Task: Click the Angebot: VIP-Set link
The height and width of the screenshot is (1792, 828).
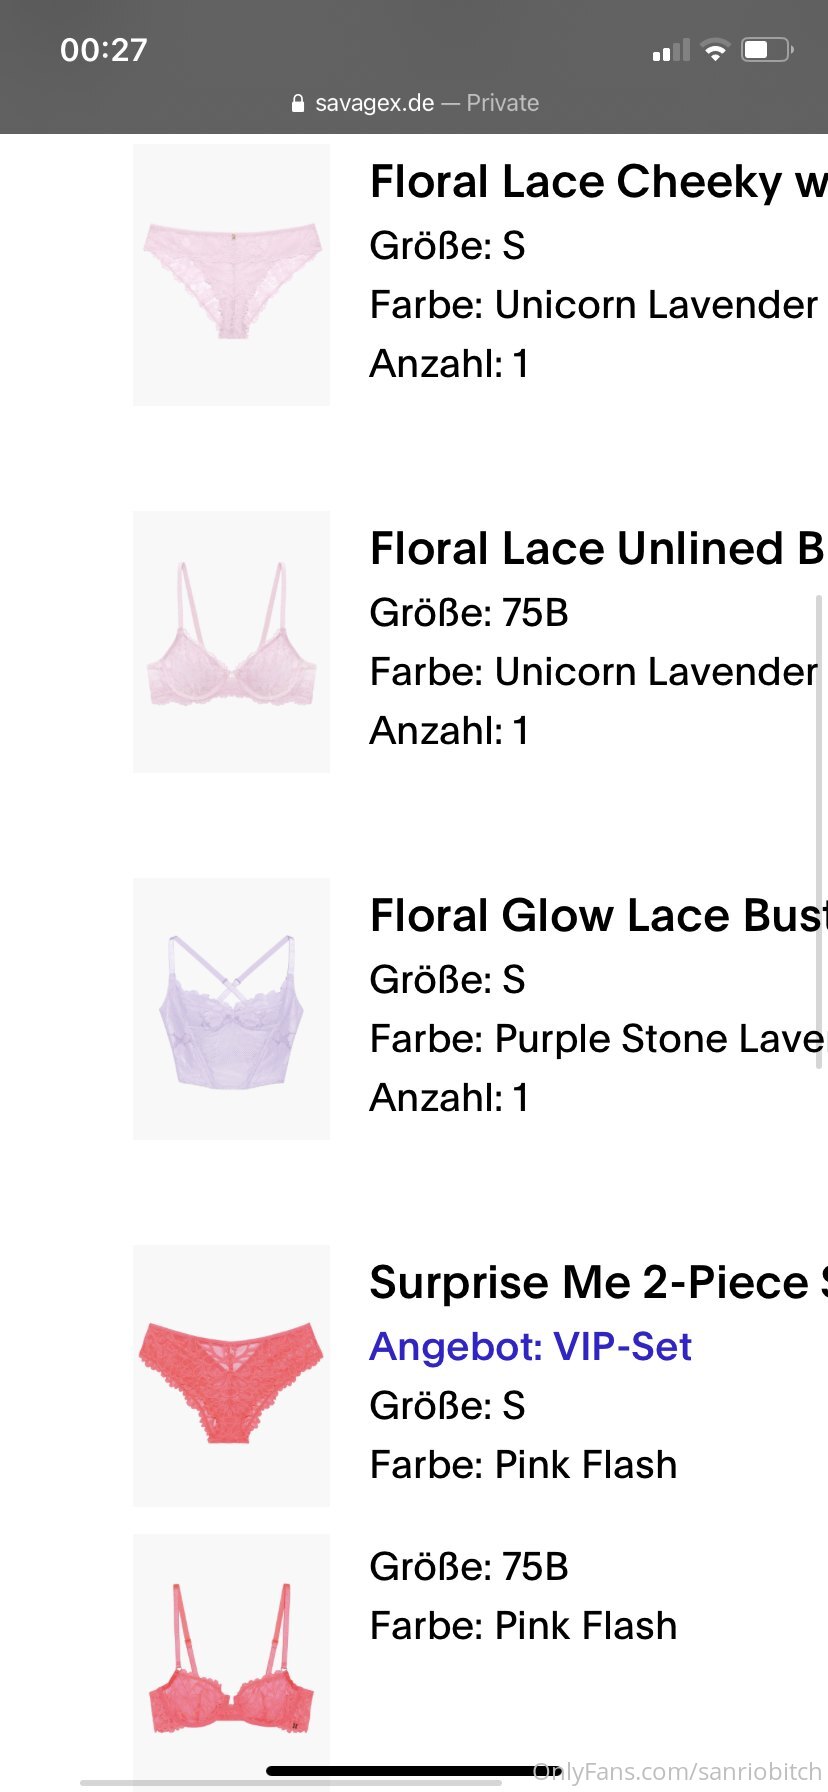Action: pos(530,1347)
